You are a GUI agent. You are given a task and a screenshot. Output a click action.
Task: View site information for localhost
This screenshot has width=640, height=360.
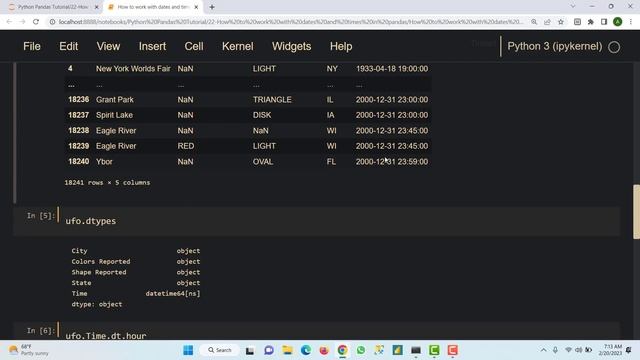pyautogui.click(x=52, y=22)
